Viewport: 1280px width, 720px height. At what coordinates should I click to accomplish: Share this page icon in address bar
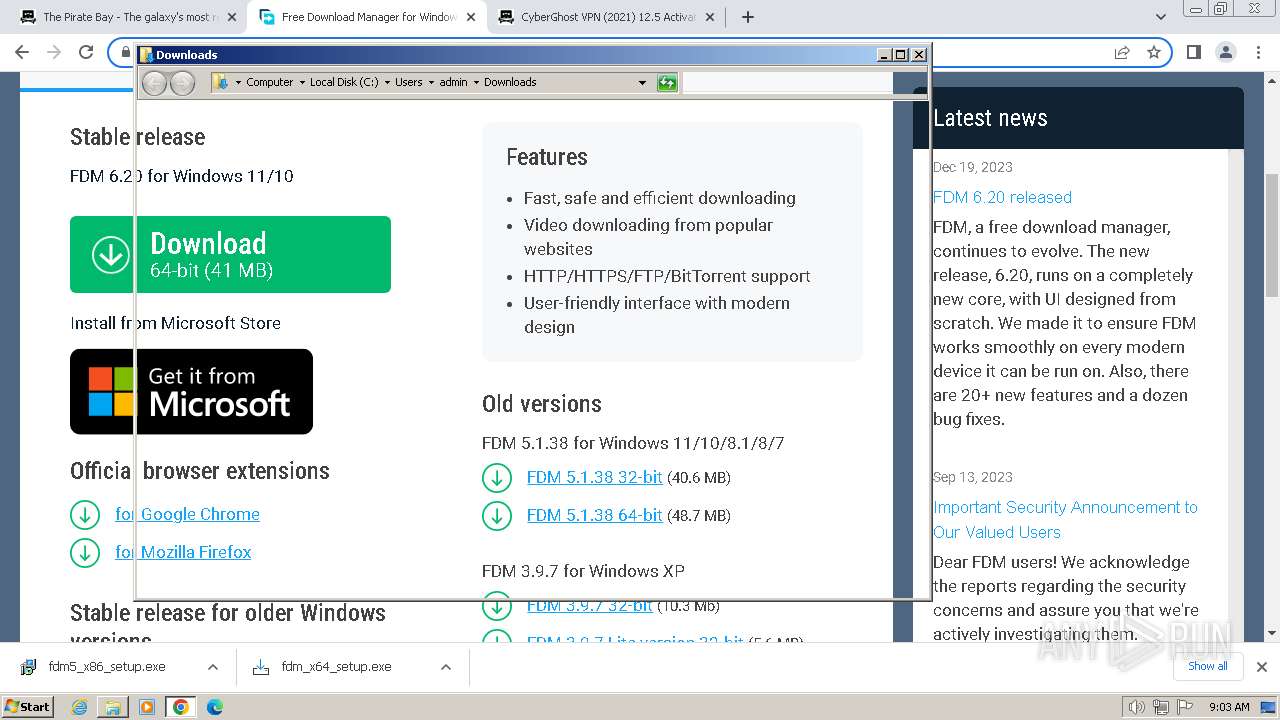1122,52
